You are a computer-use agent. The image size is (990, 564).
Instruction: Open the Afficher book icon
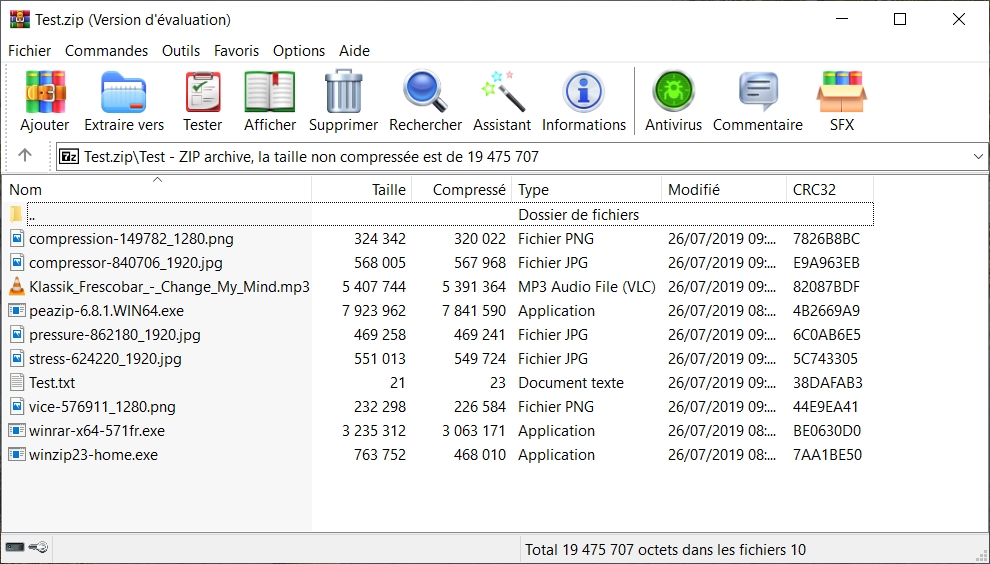270,93
